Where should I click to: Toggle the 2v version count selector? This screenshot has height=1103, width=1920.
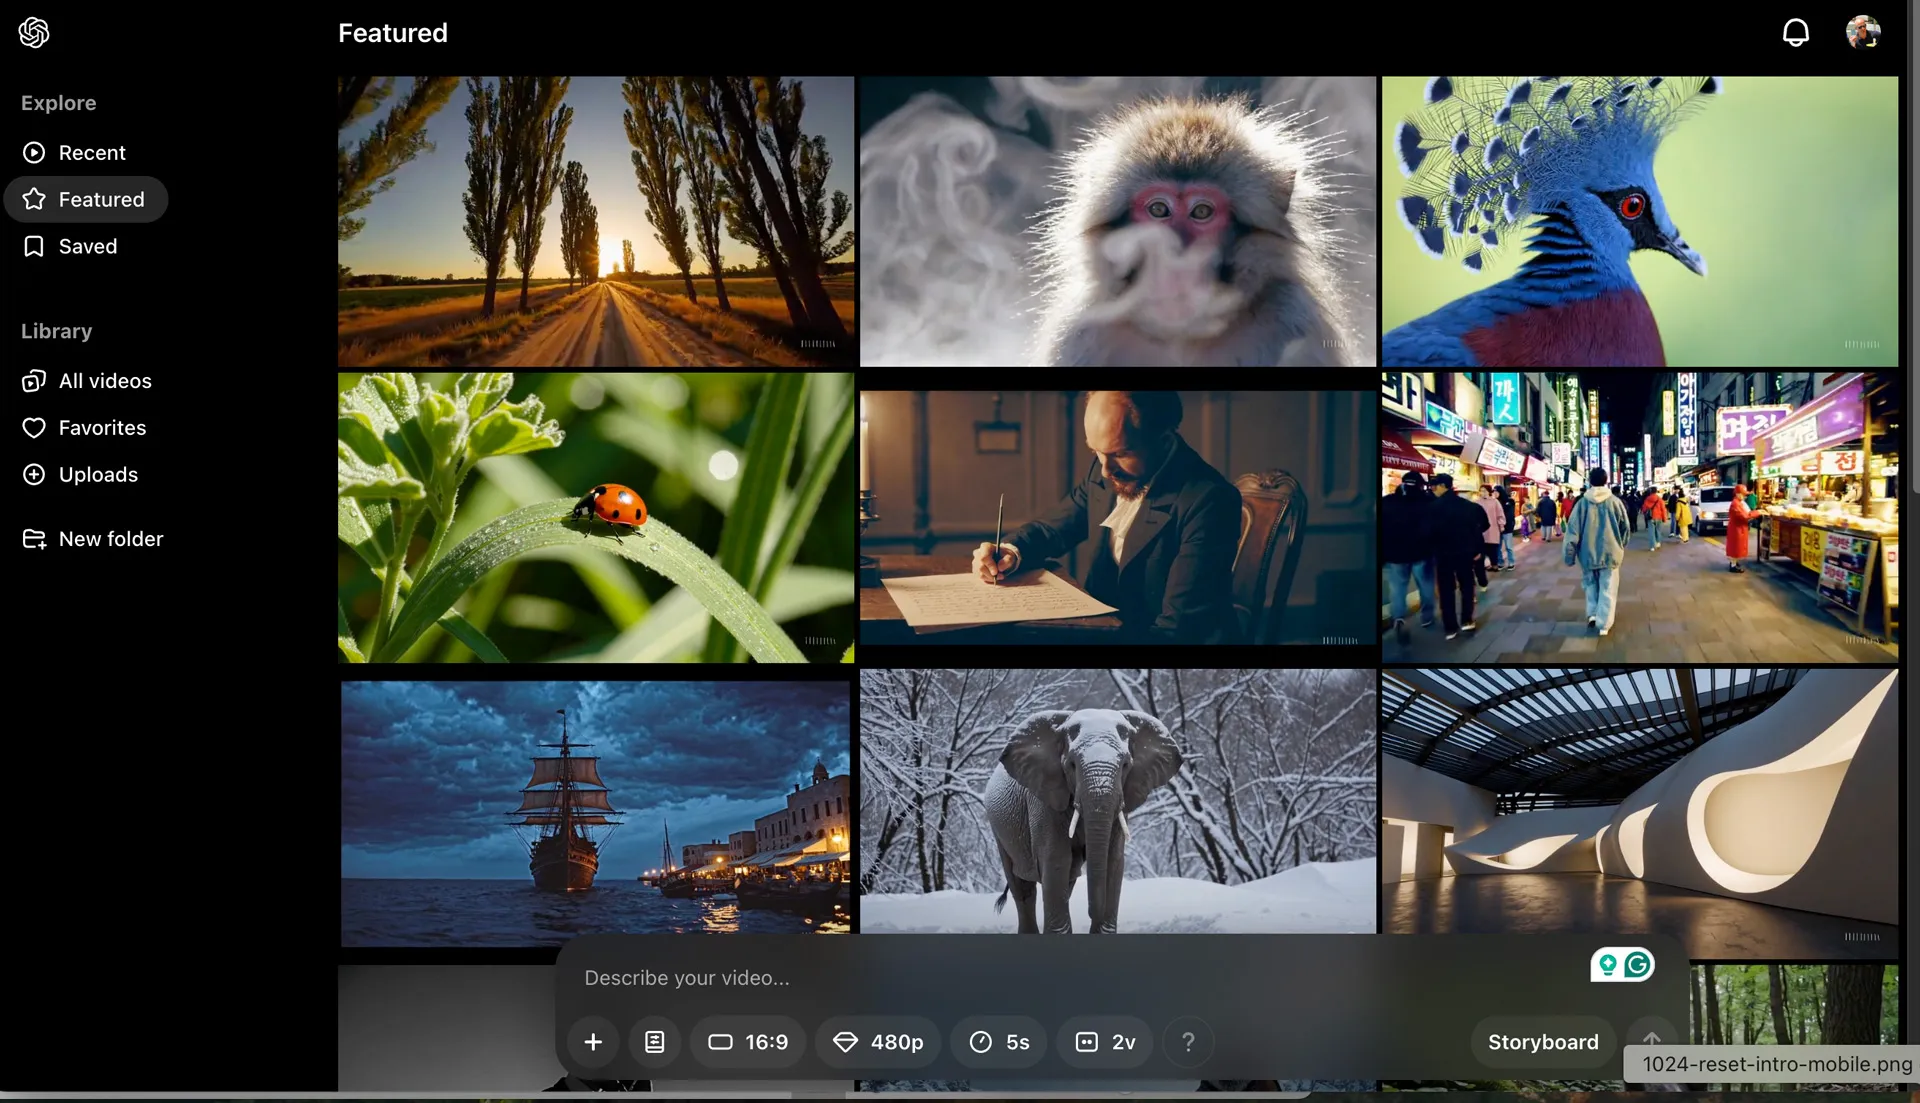click(x=1106, y=1041)
